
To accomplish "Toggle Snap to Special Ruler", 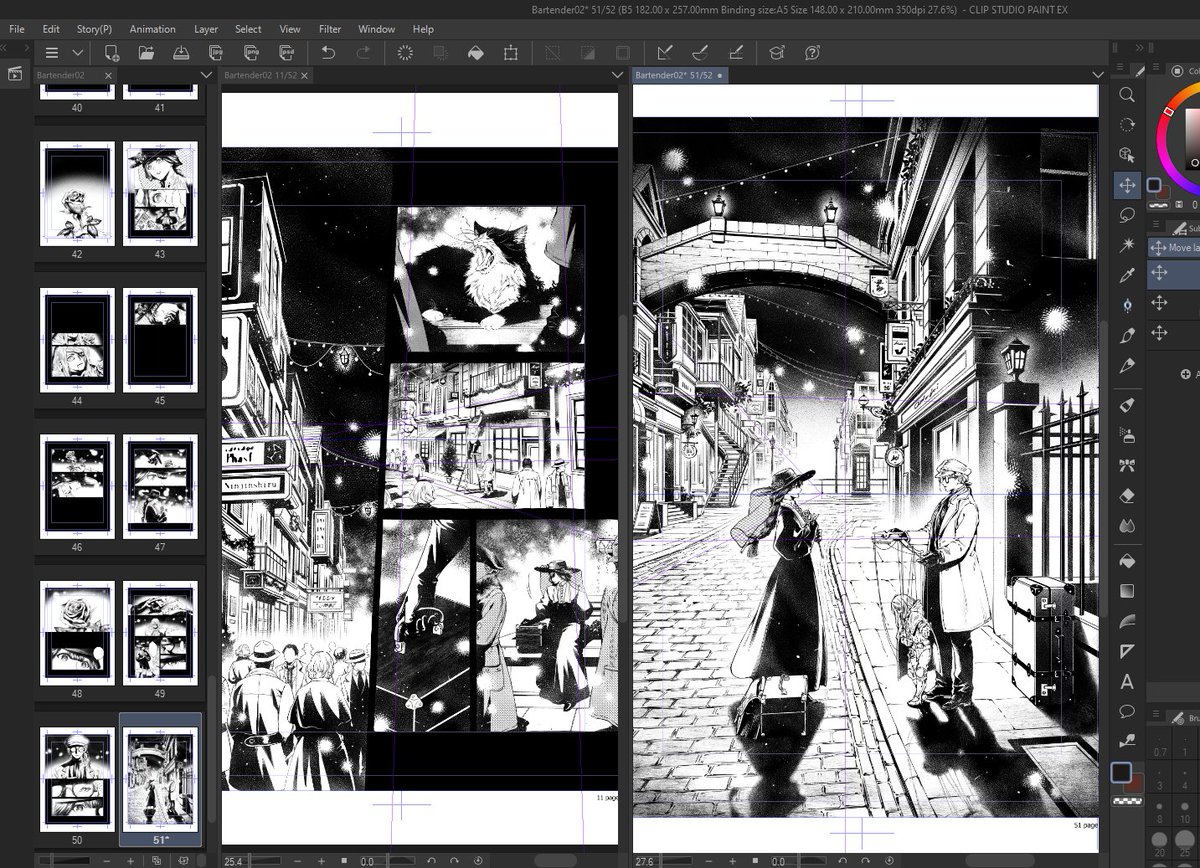I will click(700, 53).
